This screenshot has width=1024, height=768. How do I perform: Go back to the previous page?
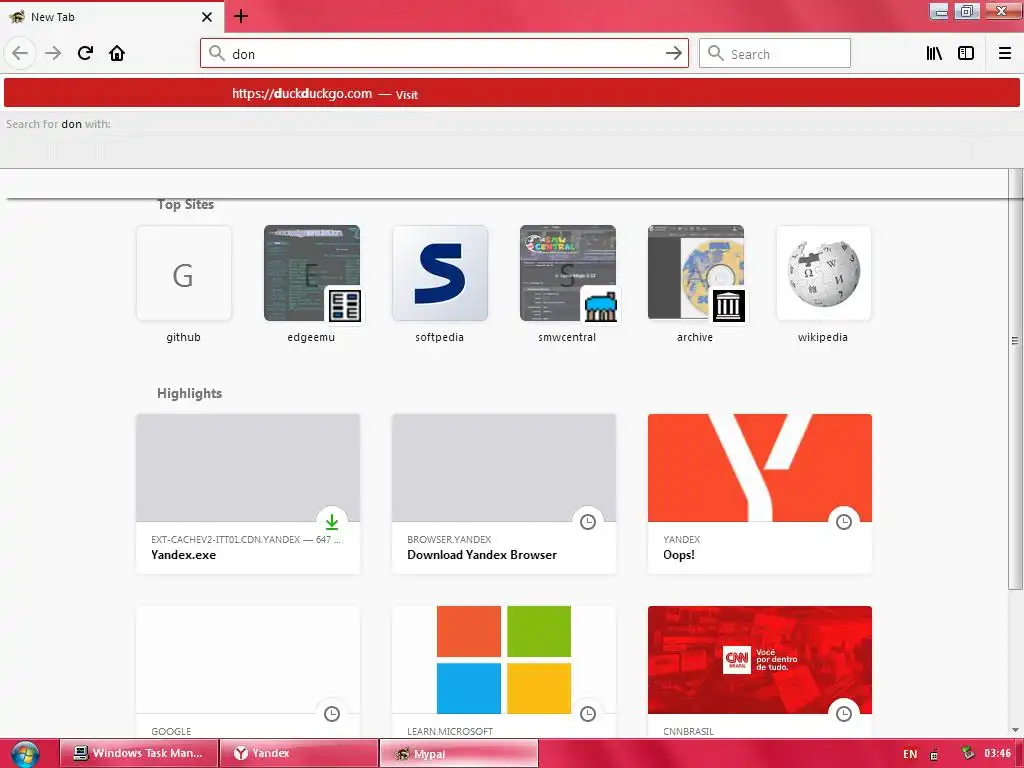coord(20,53)
